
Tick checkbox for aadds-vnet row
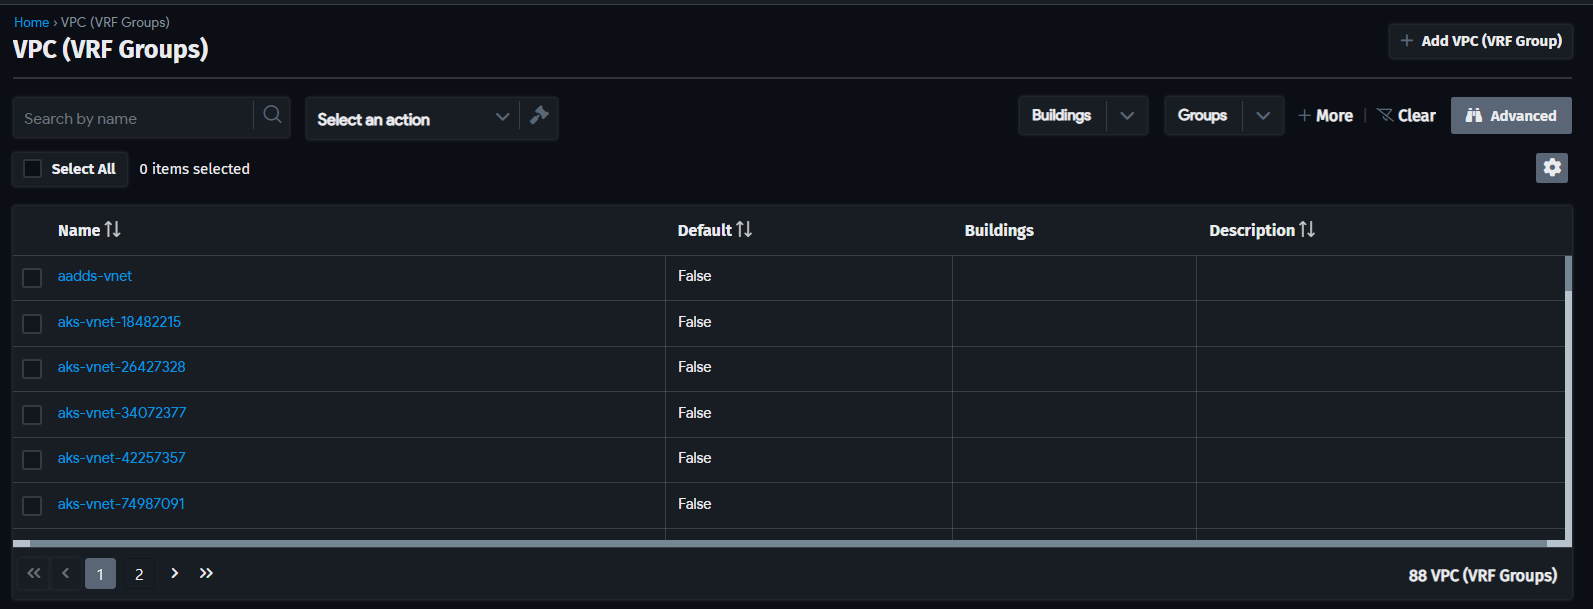32,277
